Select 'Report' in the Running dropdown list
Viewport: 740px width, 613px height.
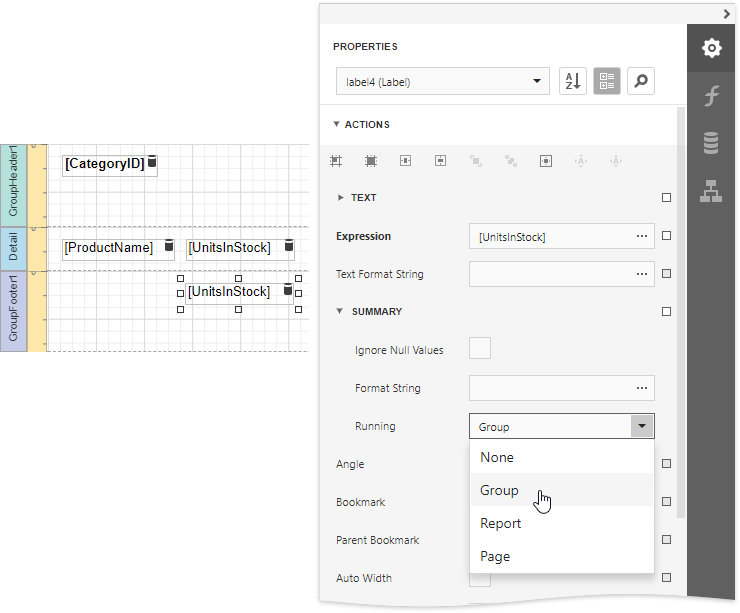click(500, 523)
